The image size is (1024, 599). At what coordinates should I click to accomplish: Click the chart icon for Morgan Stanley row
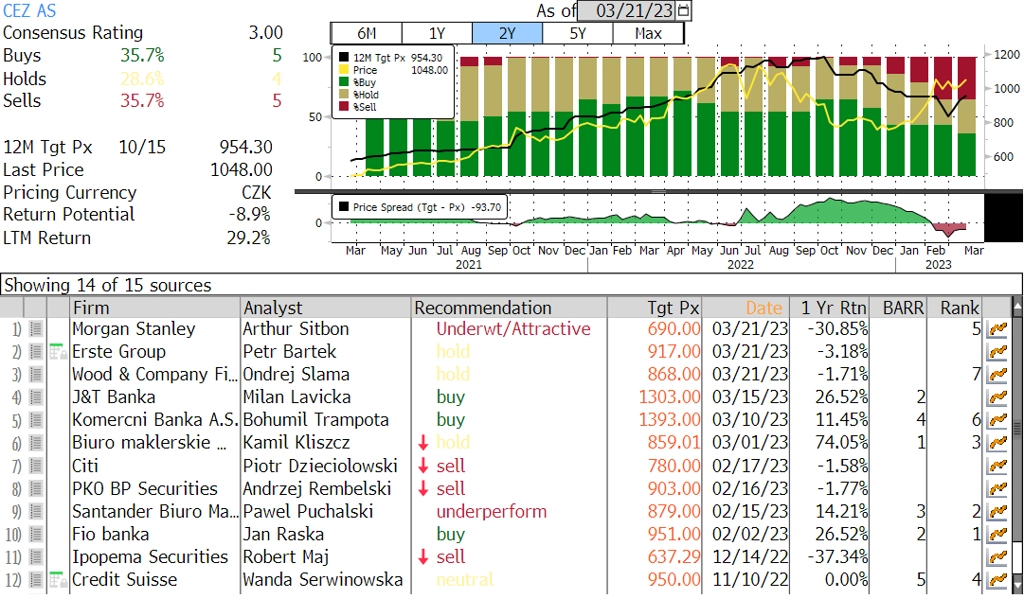click(997, 329)
